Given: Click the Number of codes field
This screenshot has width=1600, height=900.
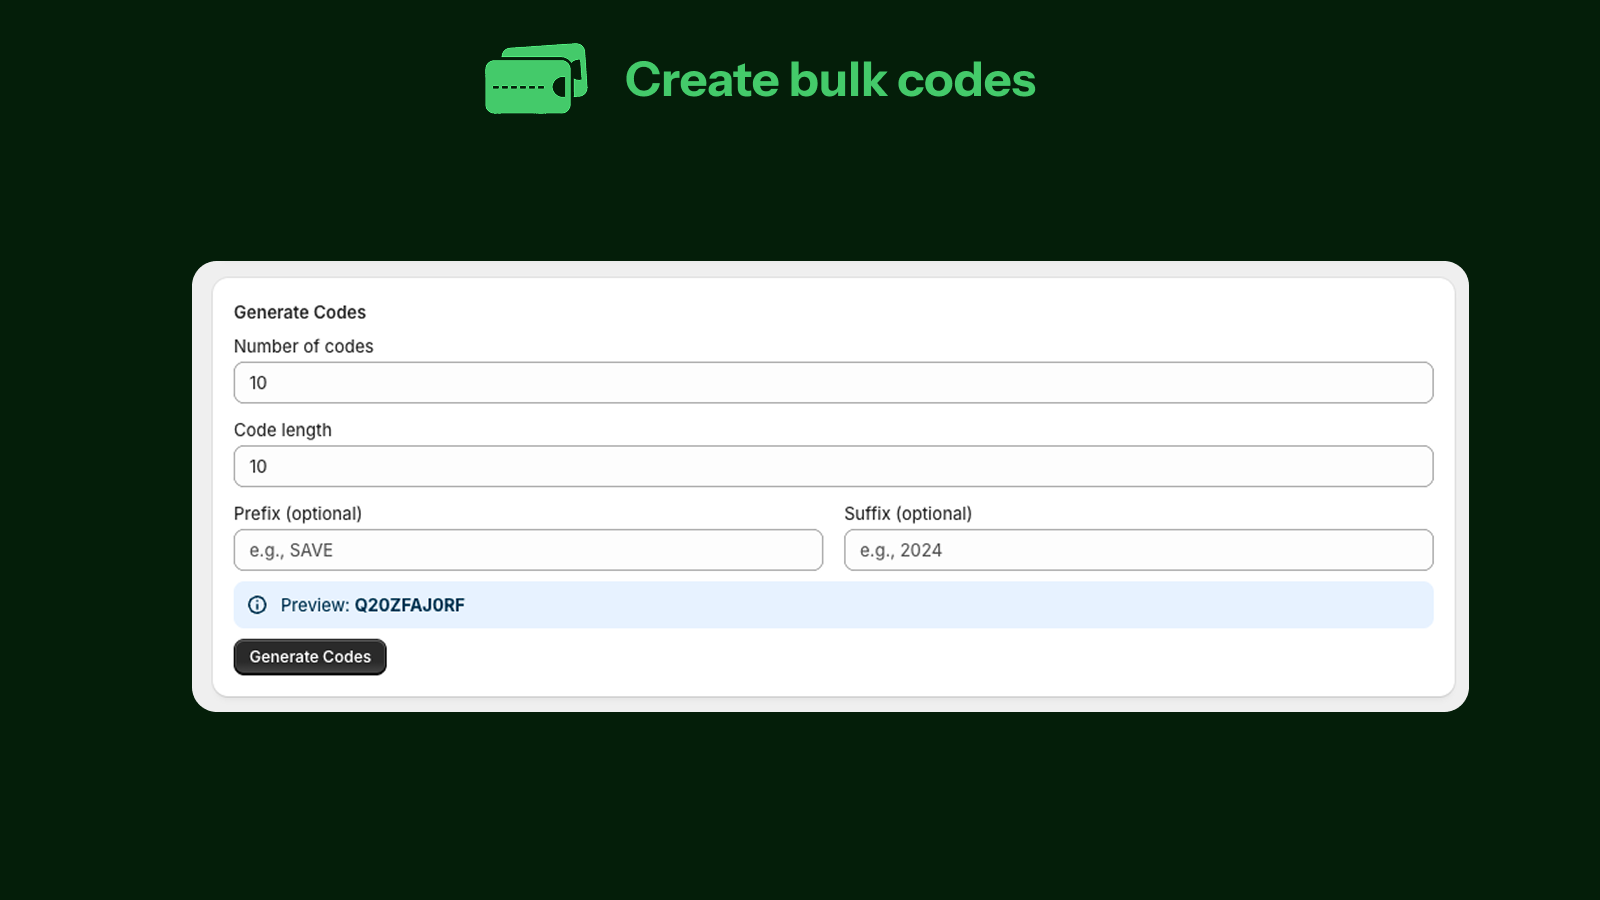Looking at the screenshot, I should pos(833,382).
